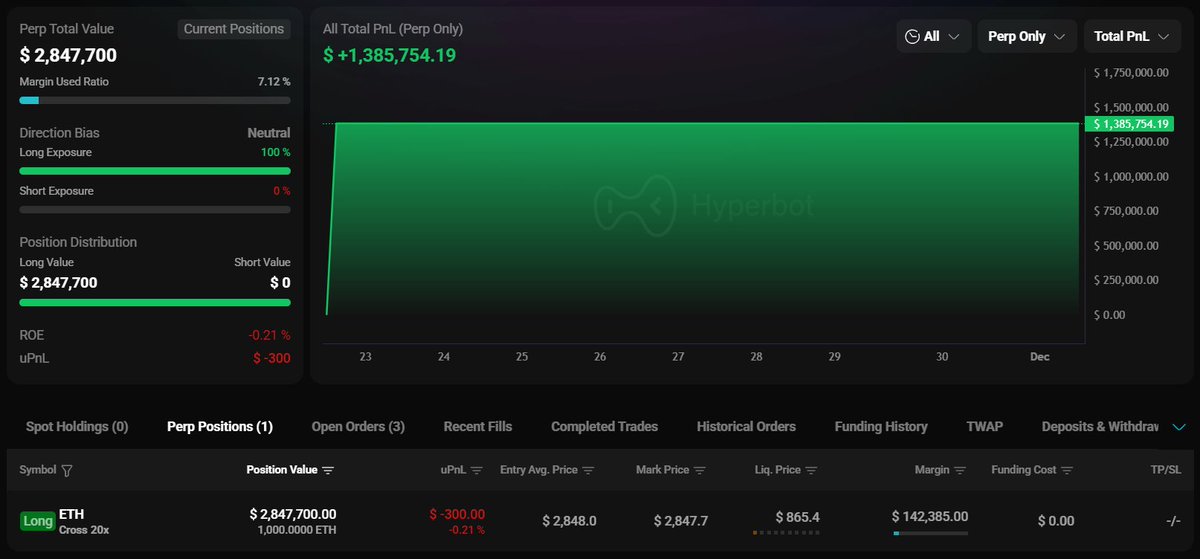The height and width of the screenshot is (559, 1200).
Task: Expand more tabs with the blue chevron
Action: 1179,427
